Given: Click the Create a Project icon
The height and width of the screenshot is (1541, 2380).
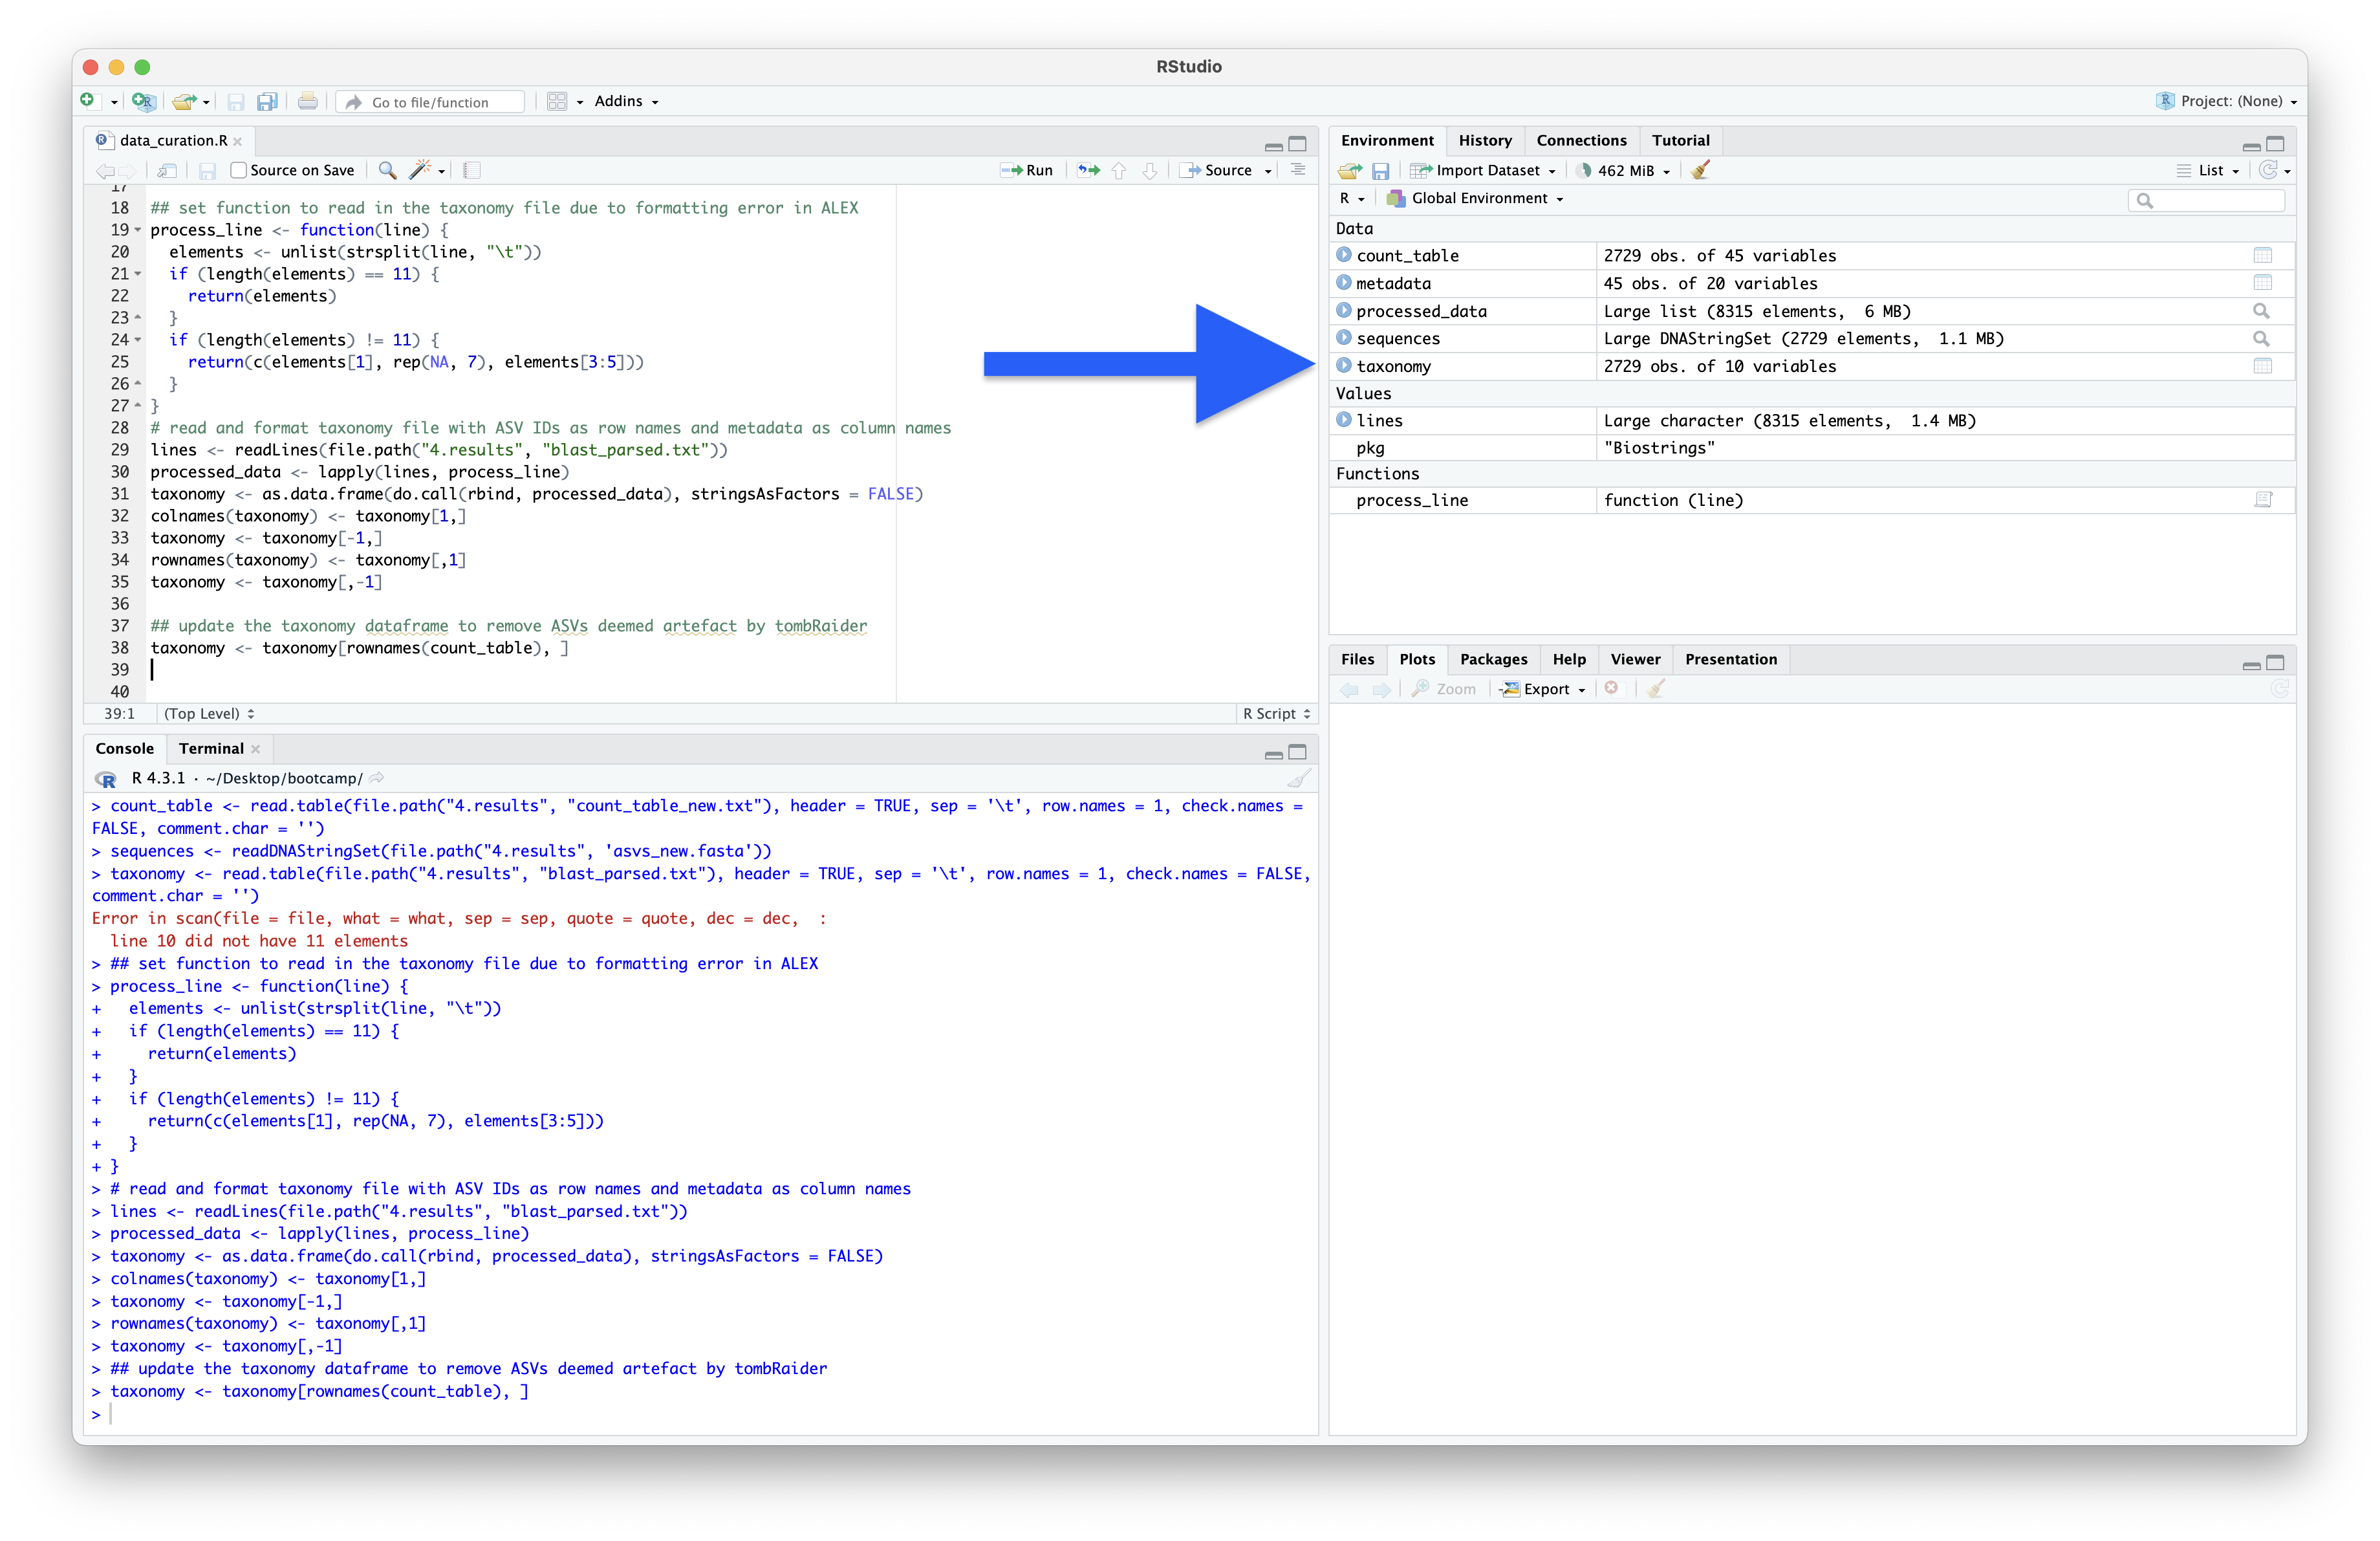Looking at the screenshot, I should click(x=143, y=101).
